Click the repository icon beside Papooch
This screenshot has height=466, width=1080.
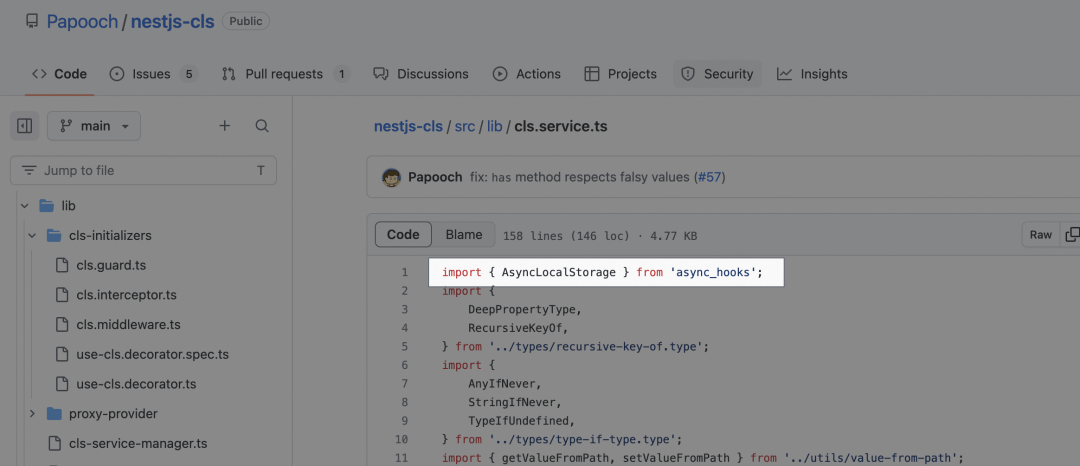point(32,21)
